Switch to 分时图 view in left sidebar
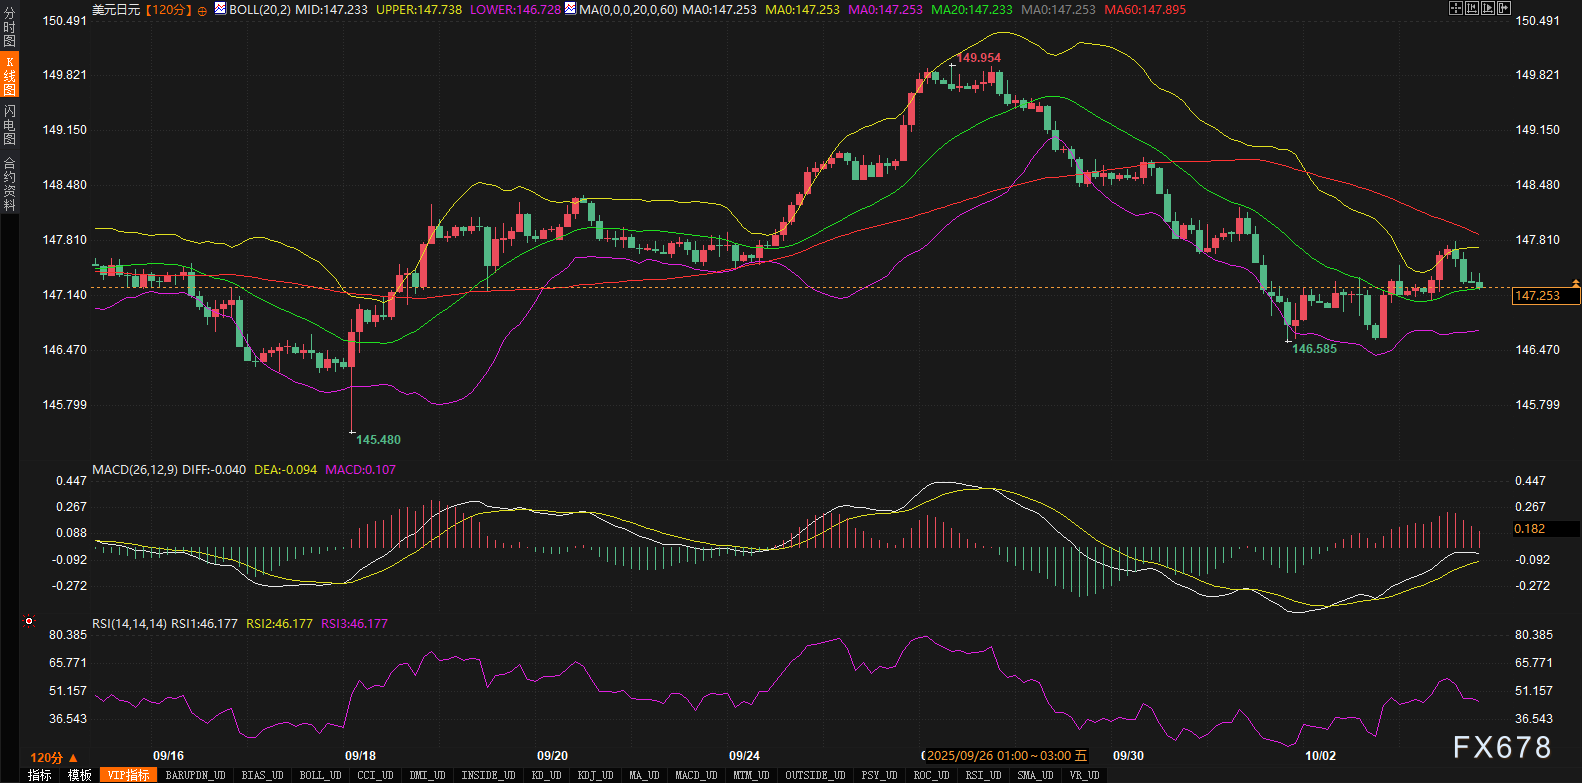This screenshot has height=783, width=1582. coord(9,27)
